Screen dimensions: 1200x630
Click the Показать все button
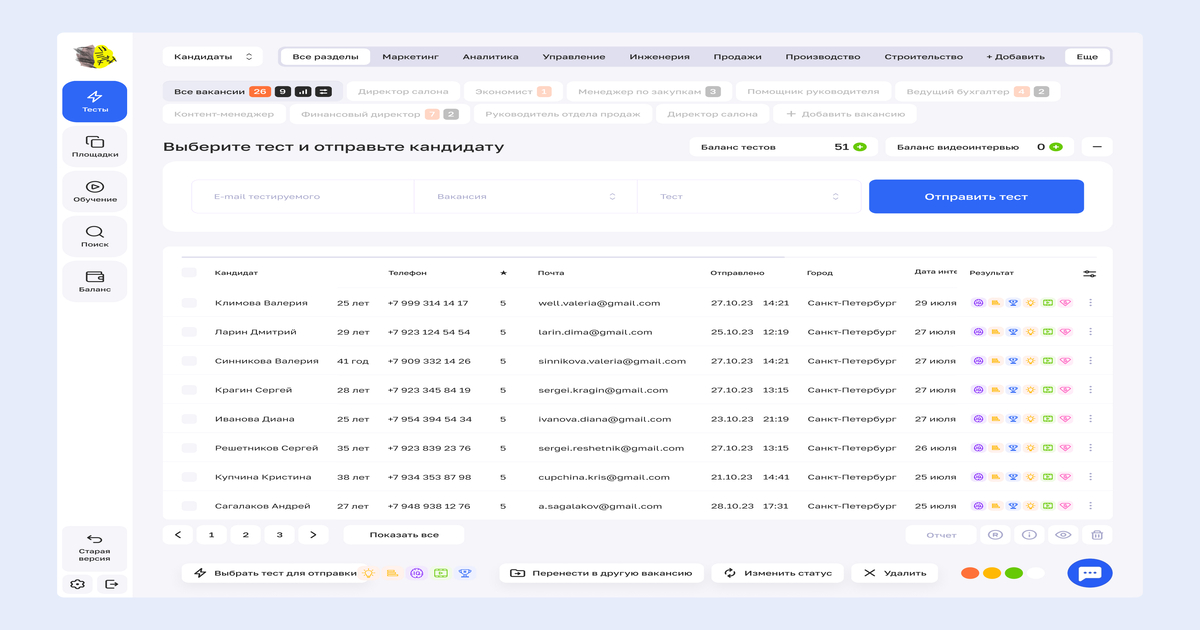click(403, 535)
